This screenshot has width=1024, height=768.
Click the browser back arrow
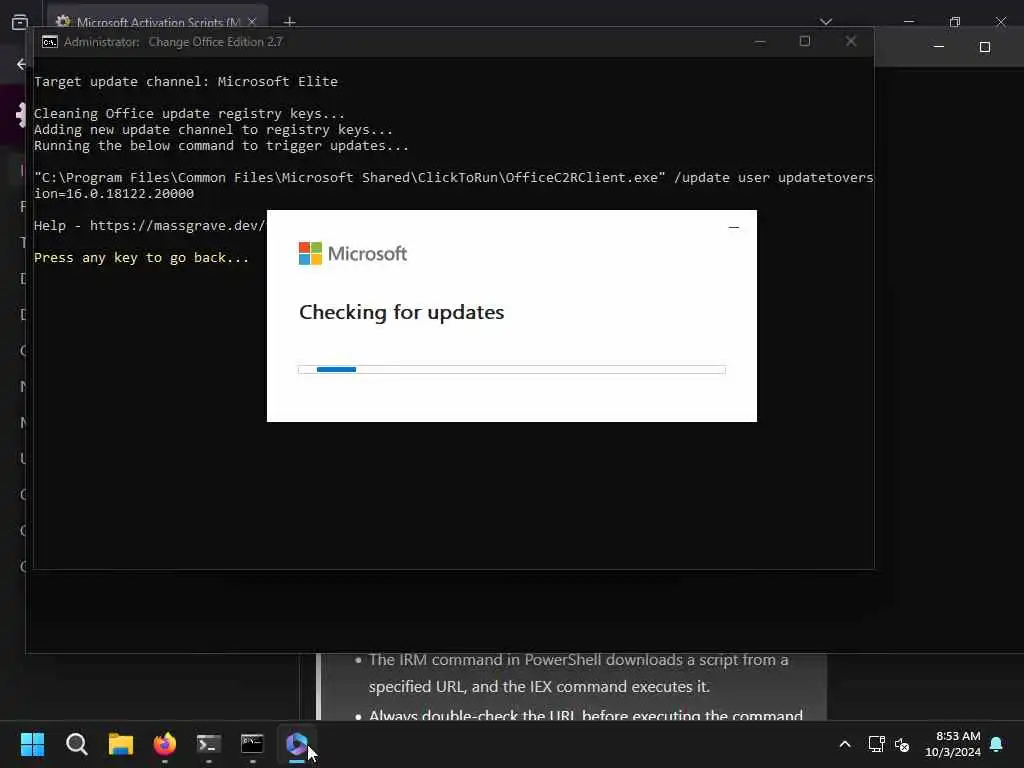point(22,64)
